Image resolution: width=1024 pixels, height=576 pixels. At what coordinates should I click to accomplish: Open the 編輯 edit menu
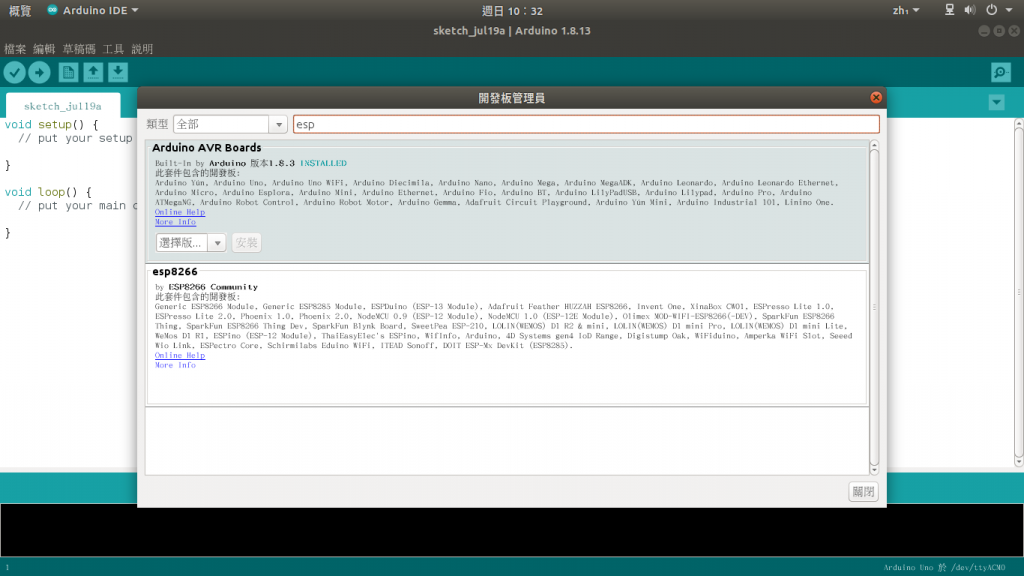[x=44, y=49]
